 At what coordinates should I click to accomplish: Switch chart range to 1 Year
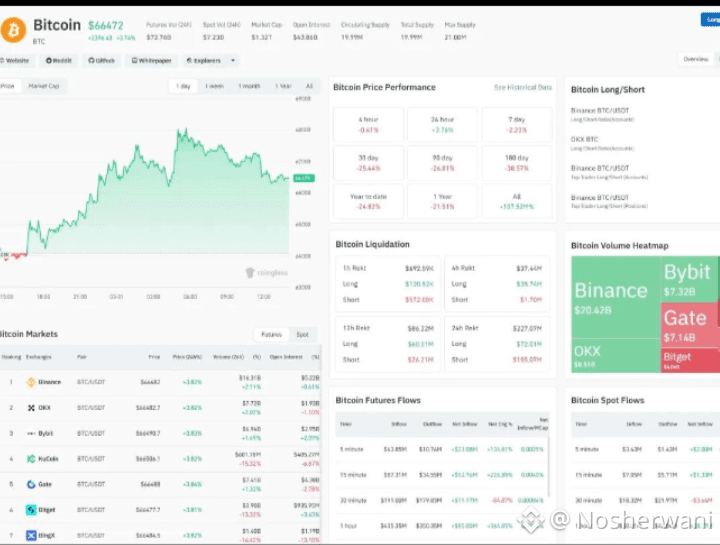point(283,86)
